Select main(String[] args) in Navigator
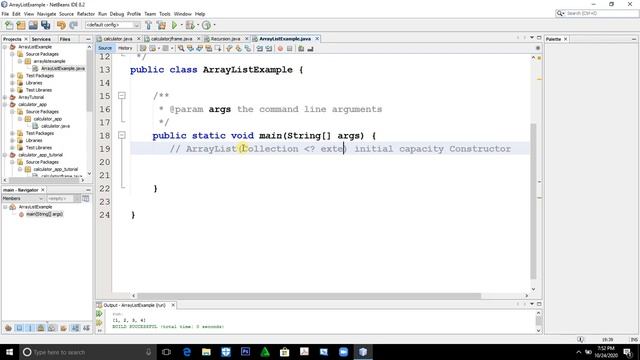640x360 pixels. [x=44, y=214]
